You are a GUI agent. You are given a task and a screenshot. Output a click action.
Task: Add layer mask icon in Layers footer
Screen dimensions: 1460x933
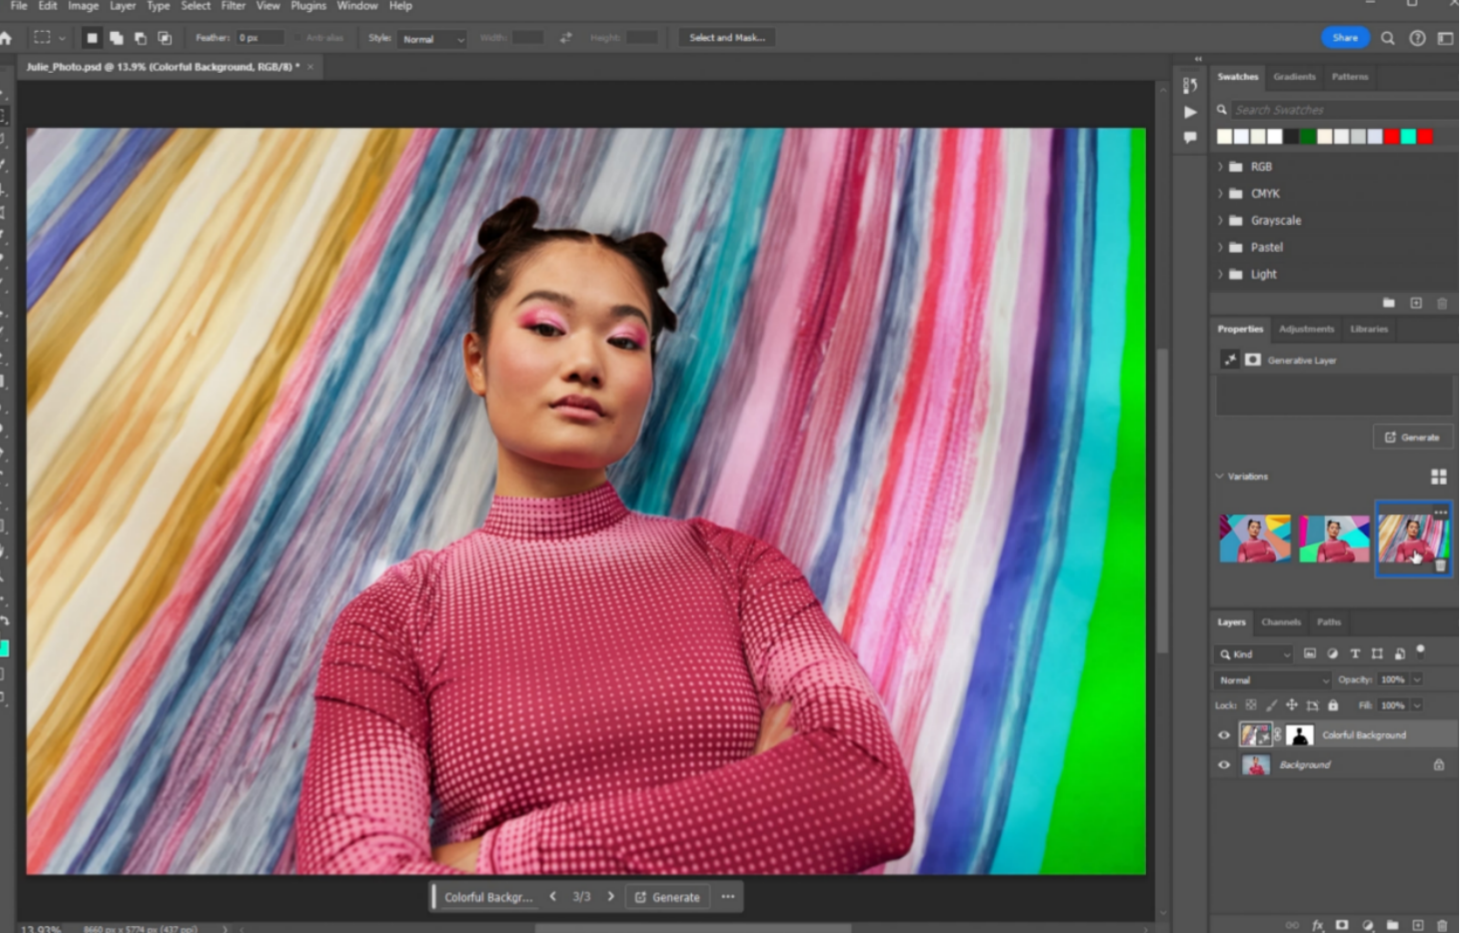(x=1342, y=925)
